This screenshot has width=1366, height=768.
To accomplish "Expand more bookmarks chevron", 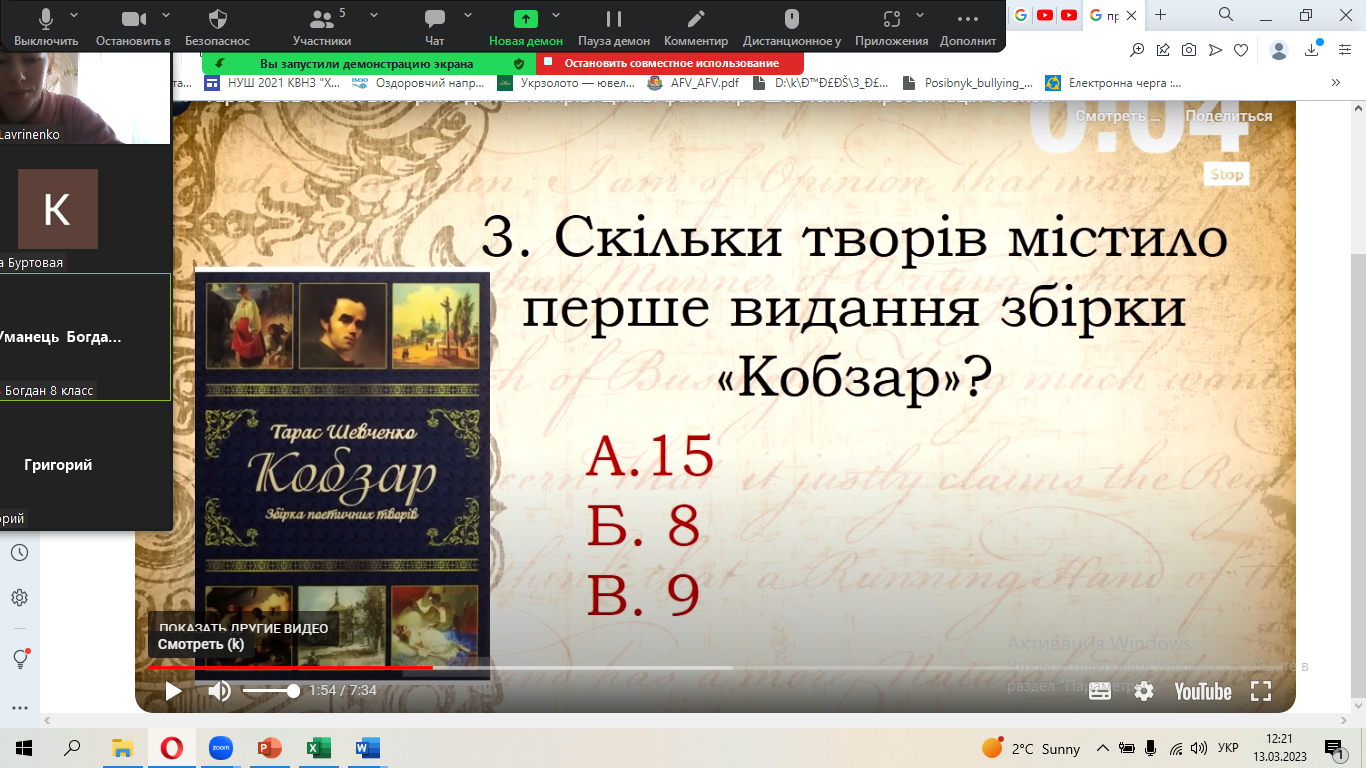I will coord(1336,83).
